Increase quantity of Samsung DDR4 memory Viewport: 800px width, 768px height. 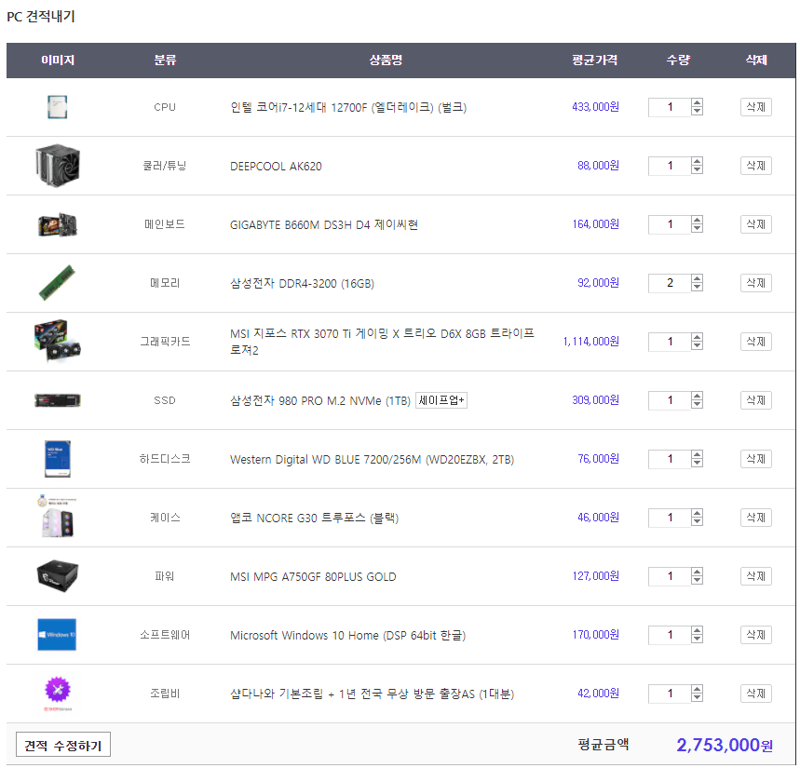tap(696, 279)
